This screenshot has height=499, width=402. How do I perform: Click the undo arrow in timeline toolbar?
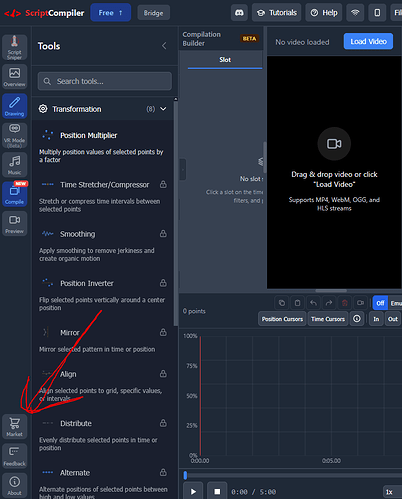point(313,303)
